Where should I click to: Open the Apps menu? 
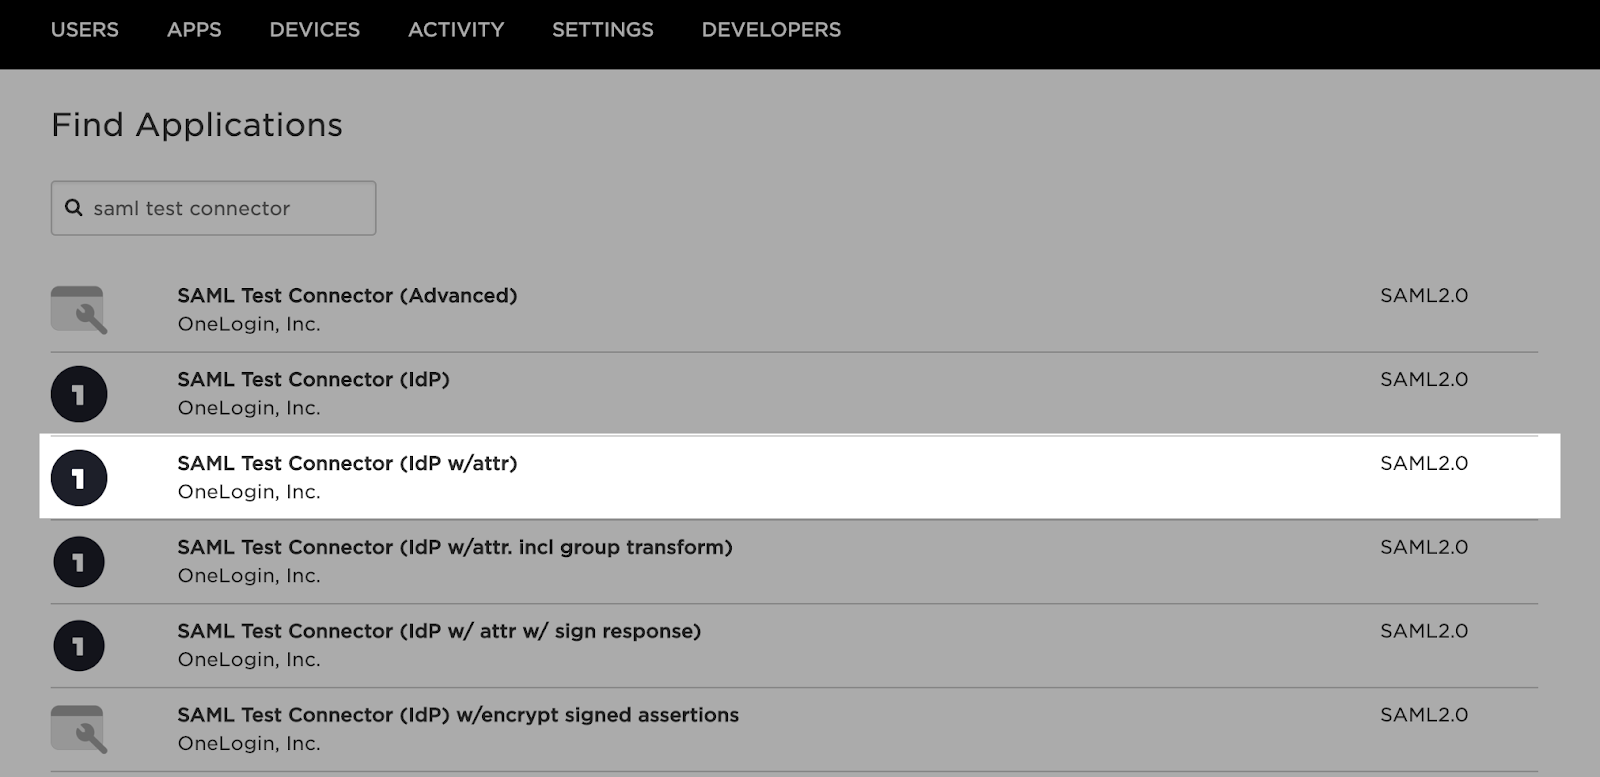(x=194, y=30)
